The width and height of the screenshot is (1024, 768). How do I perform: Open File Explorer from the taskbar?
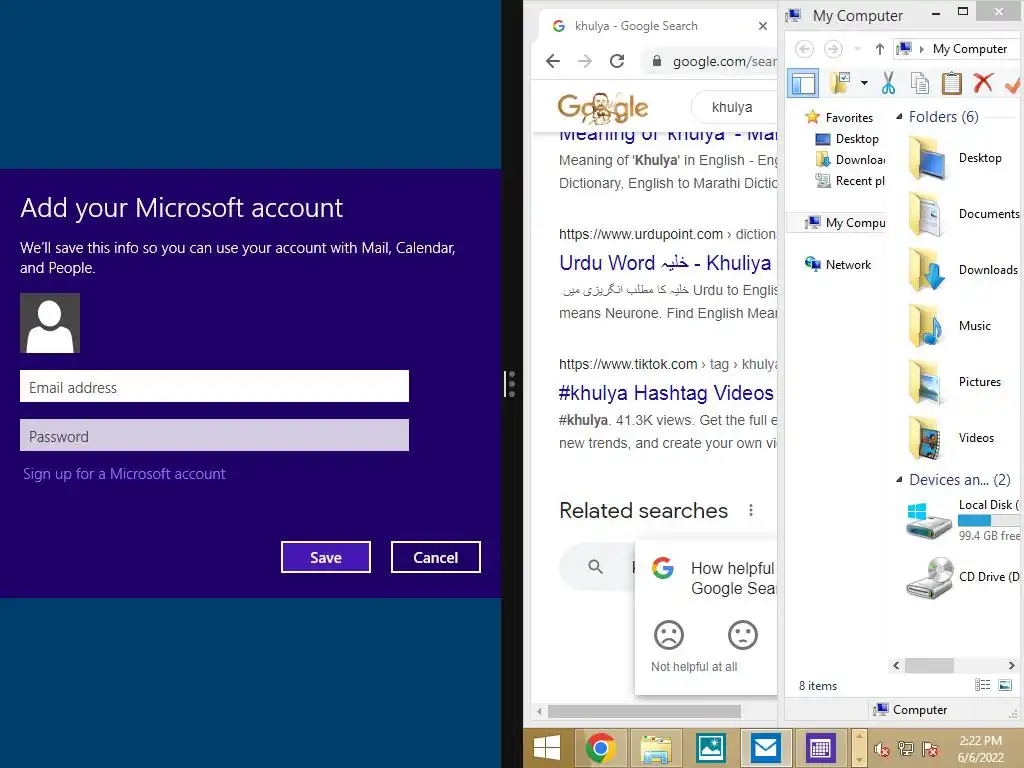click(x=656, y=748)
